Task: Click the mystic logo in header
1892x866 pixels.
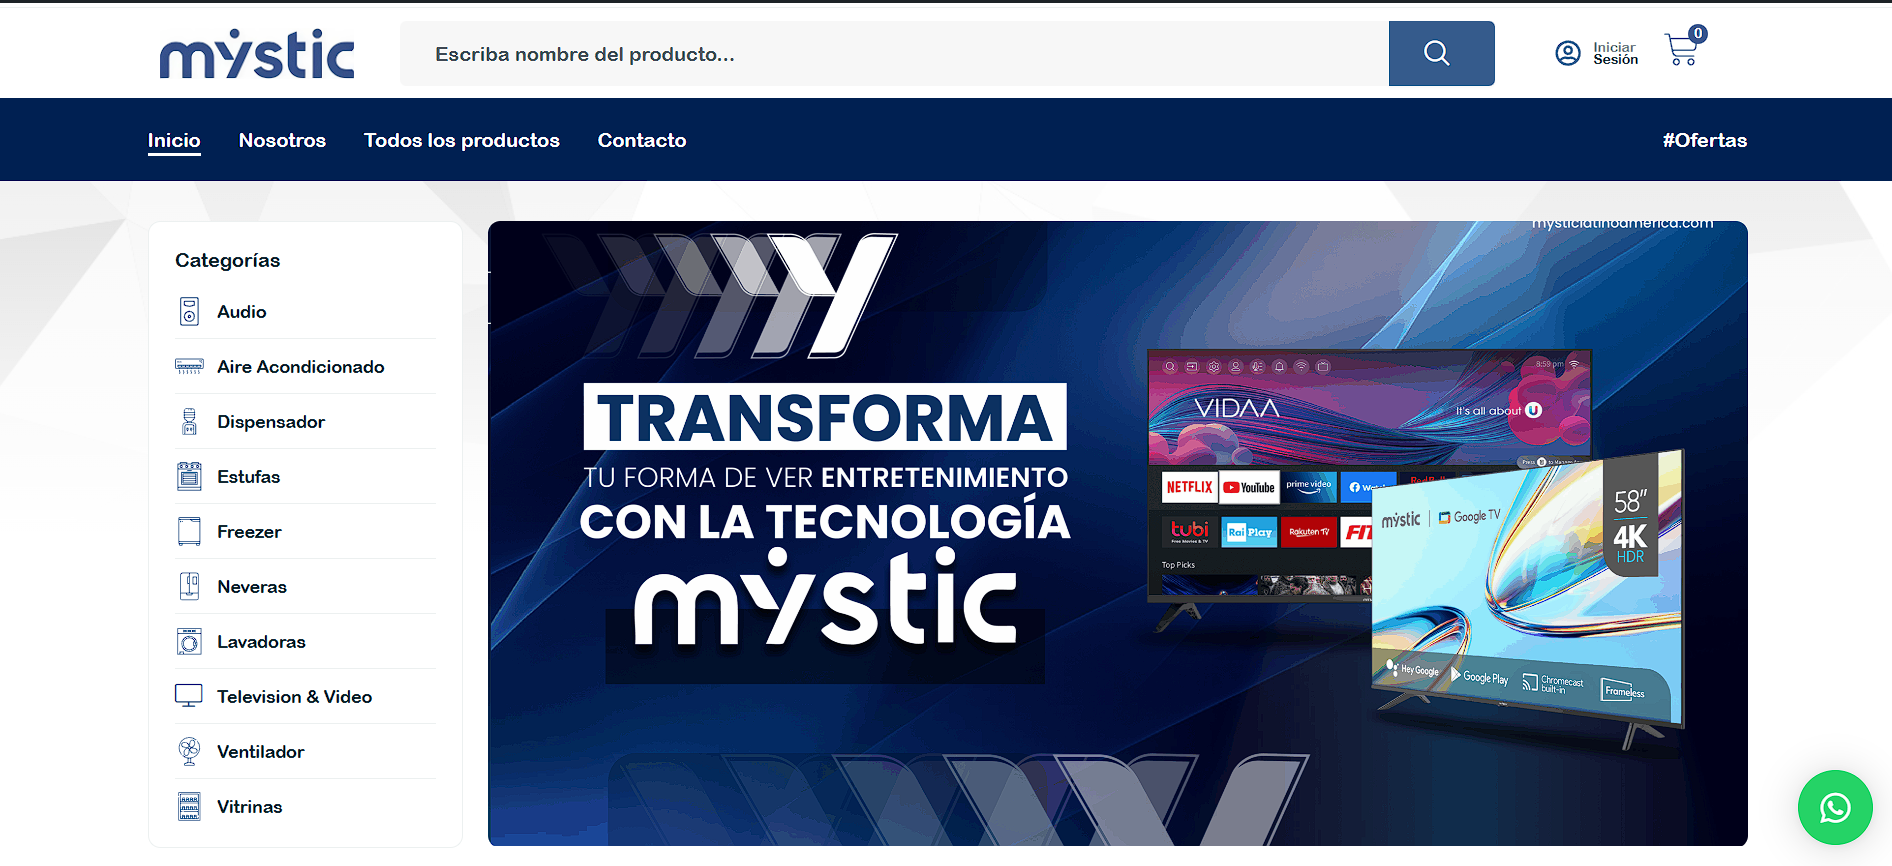Action: point(257,54)
